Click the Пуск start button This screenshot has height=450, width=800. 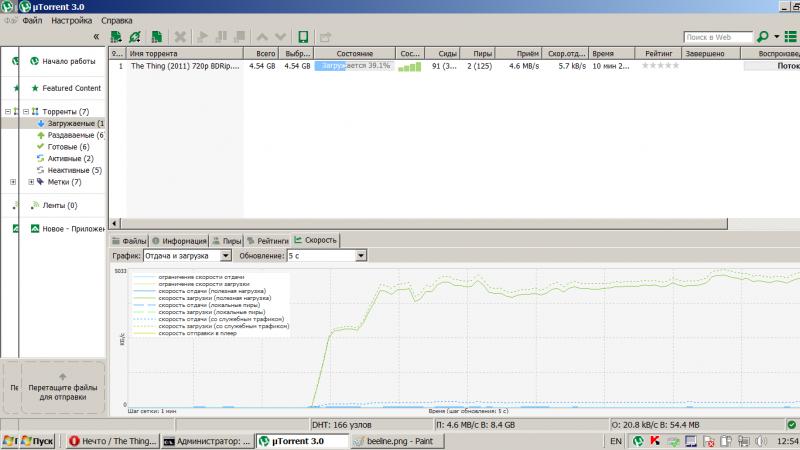pos(37,441)
